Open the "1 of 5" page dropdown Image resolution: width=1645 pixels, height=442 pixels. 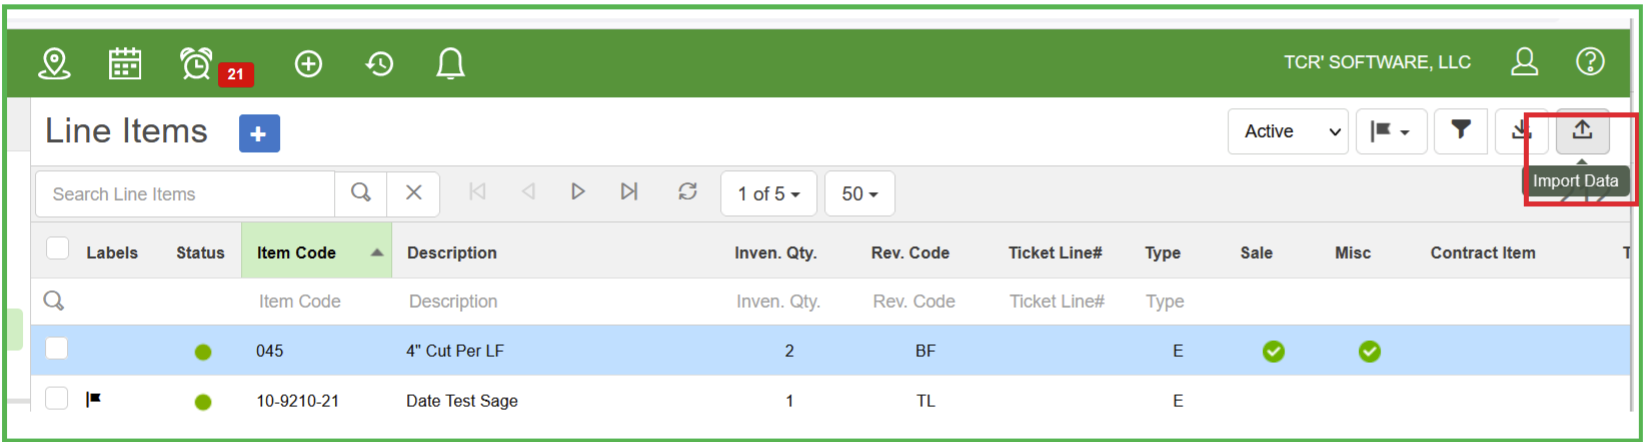point(768,194)
